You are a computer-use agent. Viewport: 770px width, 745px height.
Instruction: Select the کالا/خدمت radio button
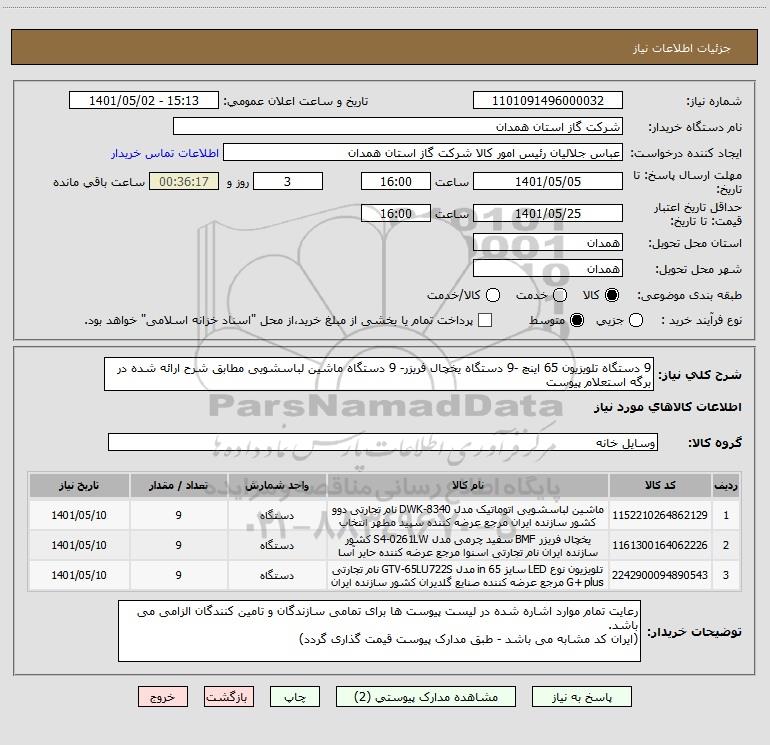pos(493,295)
